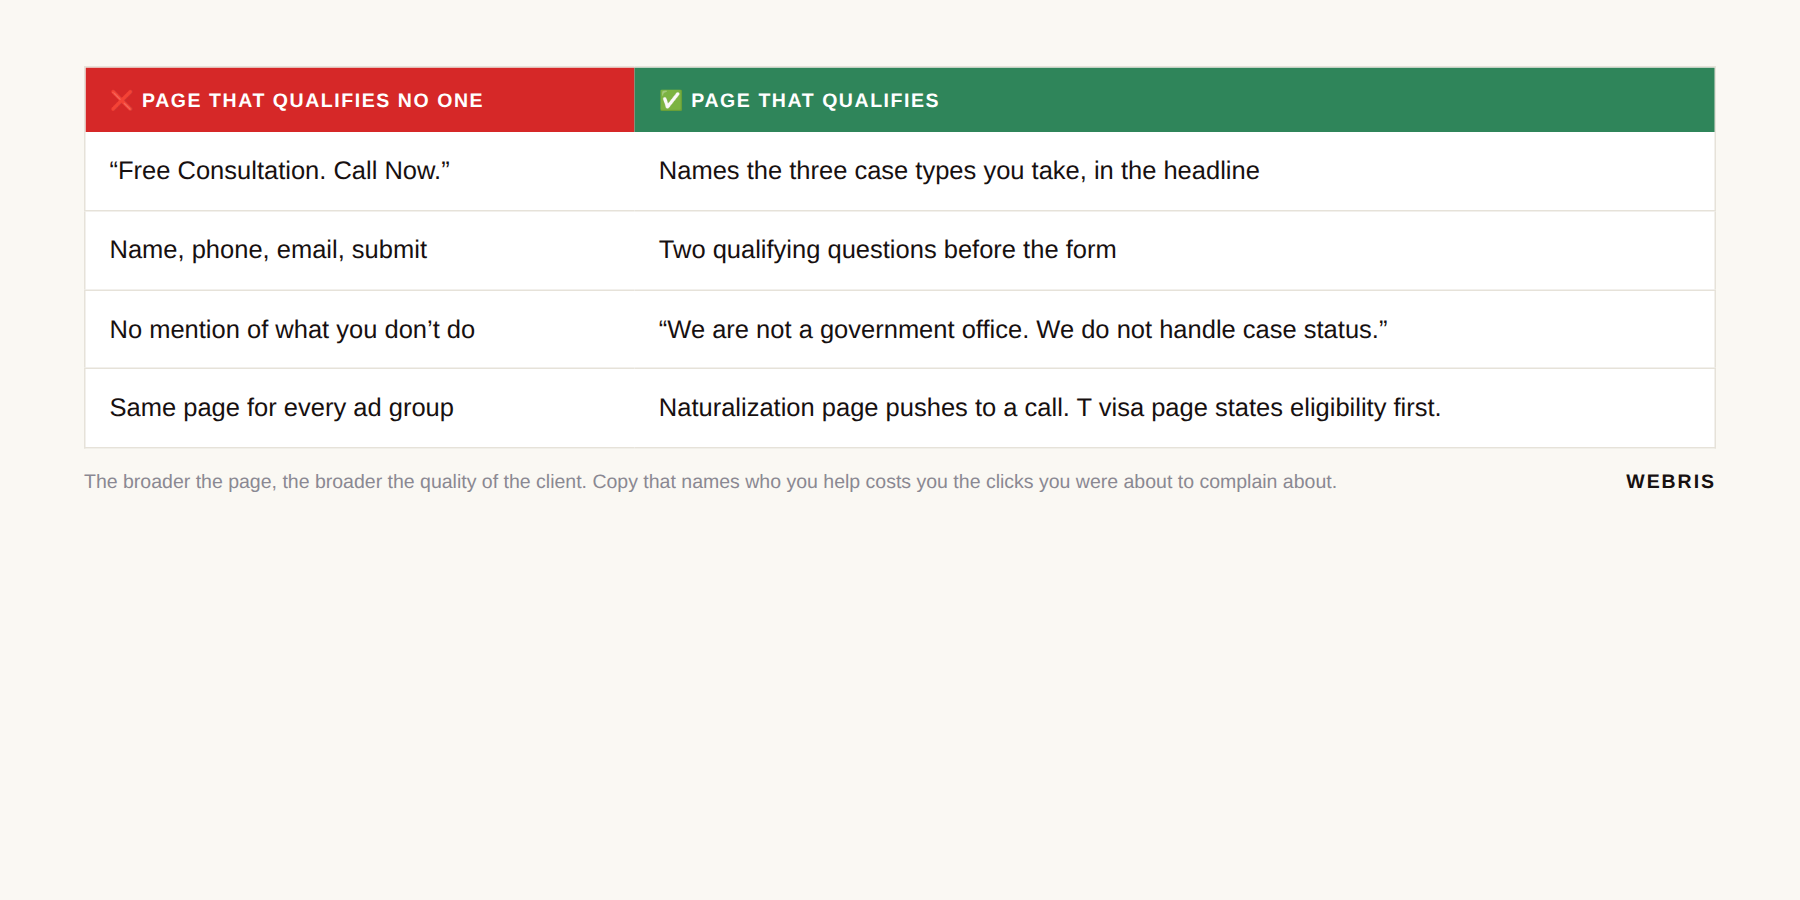Select the 'PAGE THAT QUALIFIES NO ONE' heading

[312, 100]
